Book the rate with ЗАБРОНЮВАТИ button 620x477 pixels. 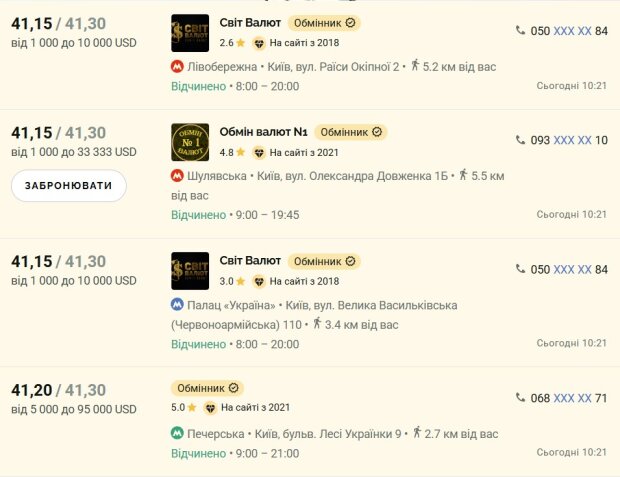coord(69,186)
